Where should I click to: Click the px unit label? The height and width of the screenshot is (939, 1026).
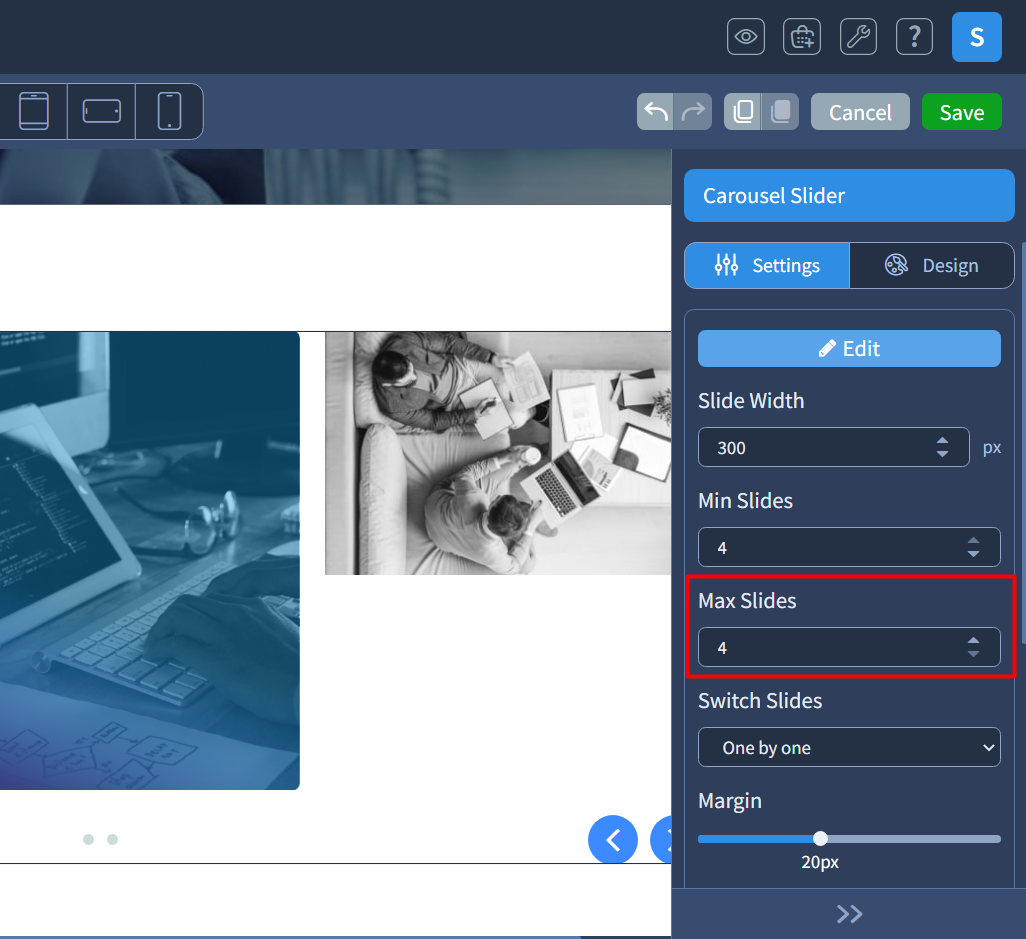pos(991,448)
